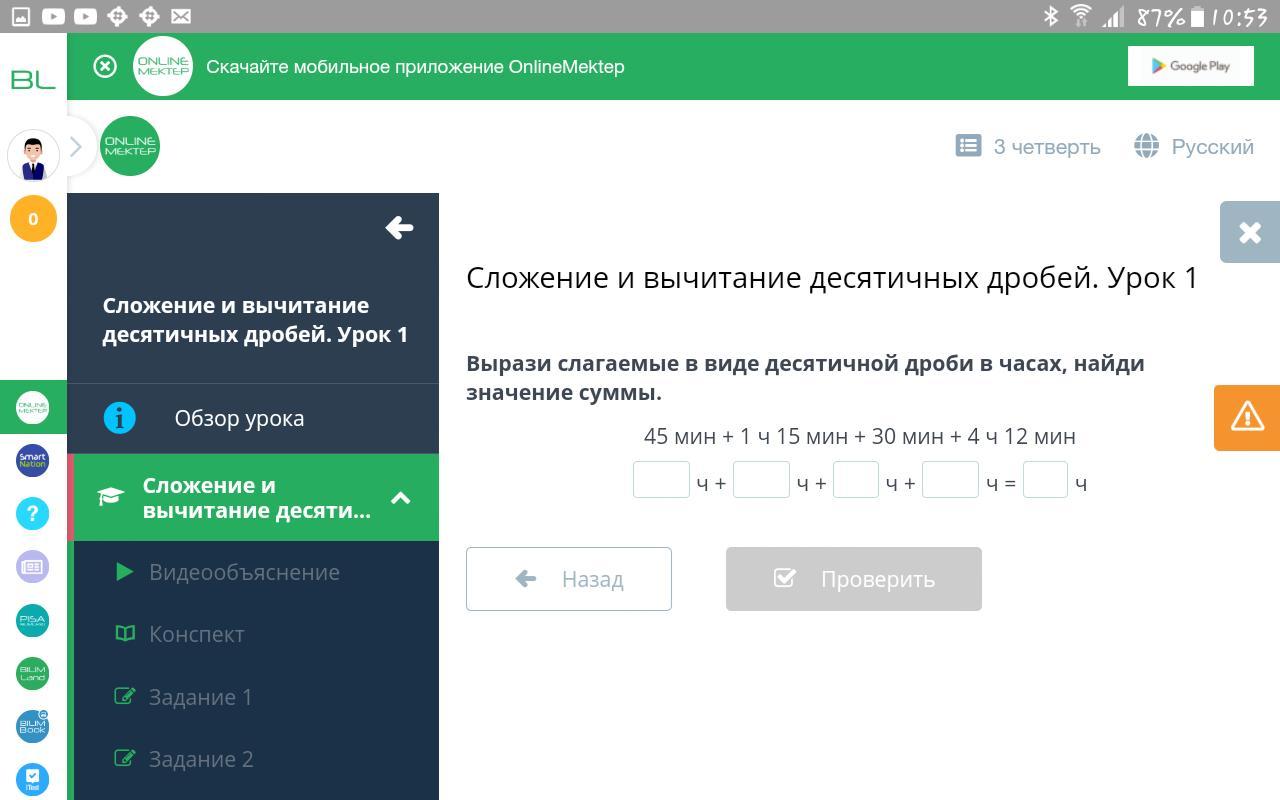1280x800 pixels.
Task: Tap the Bluetooth icon in the status bar
Action: coord(1051,16)
